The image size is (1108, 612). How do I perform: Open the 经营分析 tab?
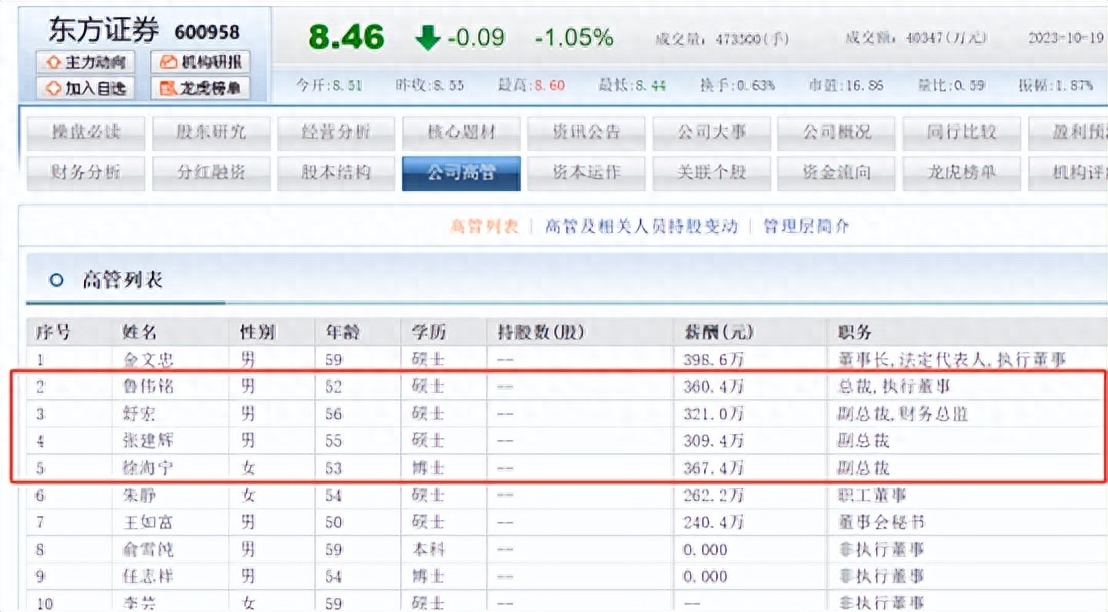point(336,132)
